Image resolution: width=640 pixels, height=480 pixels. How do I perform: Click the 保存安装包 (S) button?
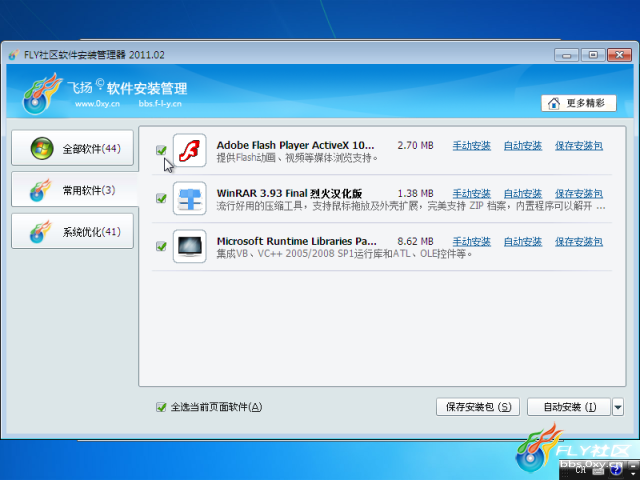click(x=478, y=407)
